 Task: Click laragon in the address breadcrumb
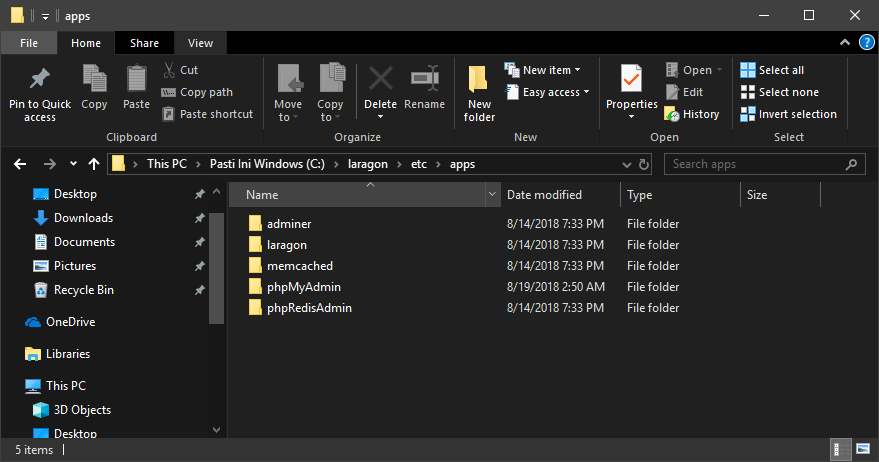368,164
